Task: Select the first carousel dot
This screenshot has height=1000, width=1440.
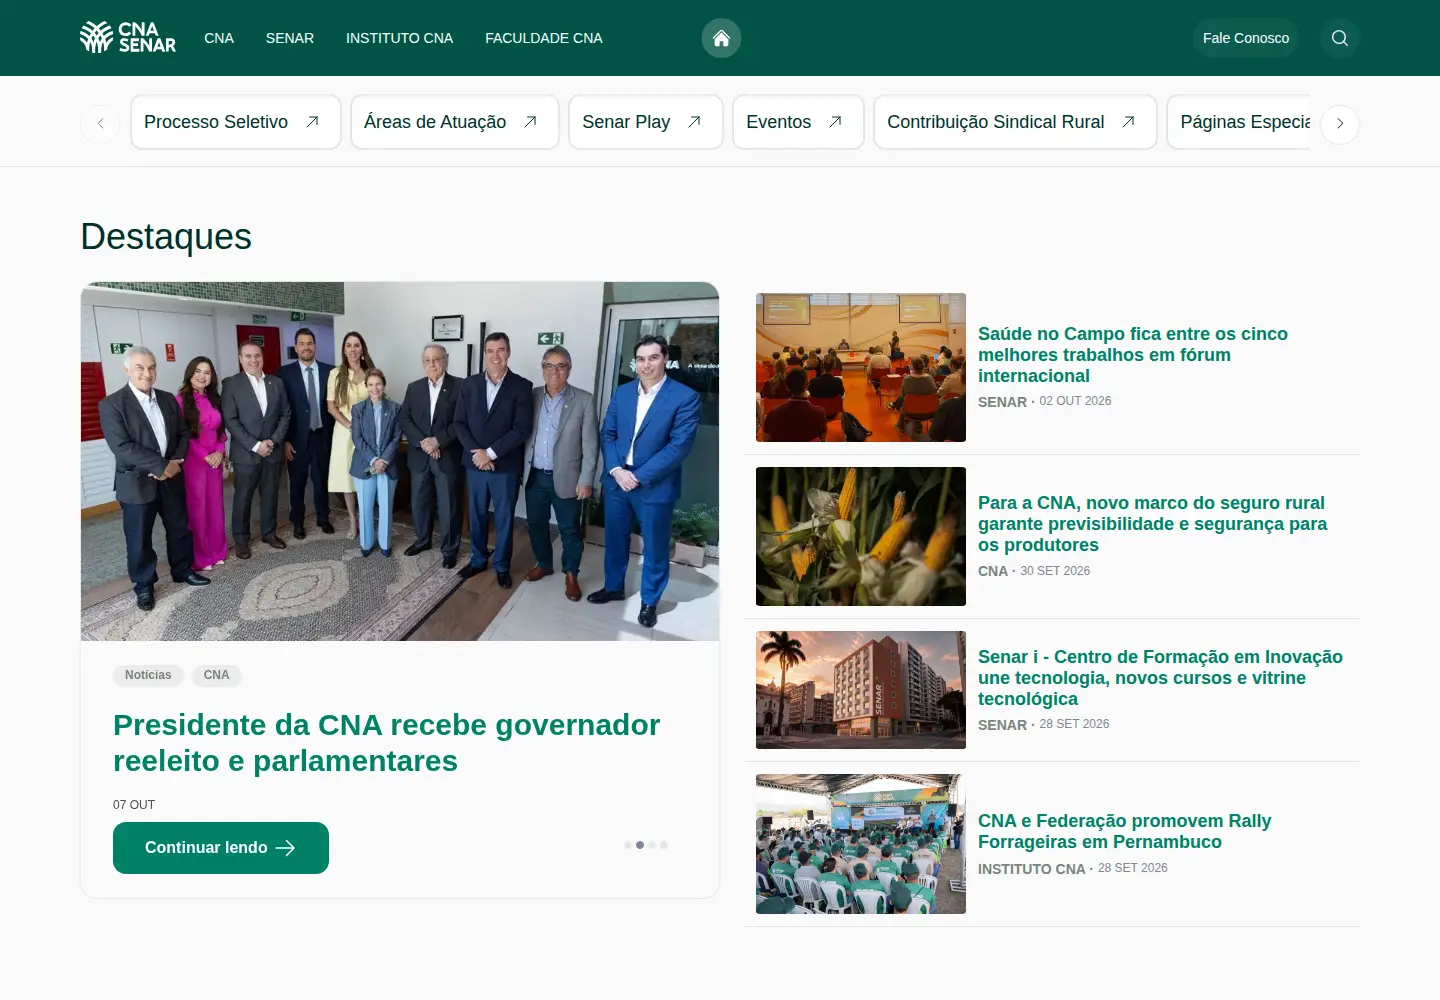Action: [628, 845]
